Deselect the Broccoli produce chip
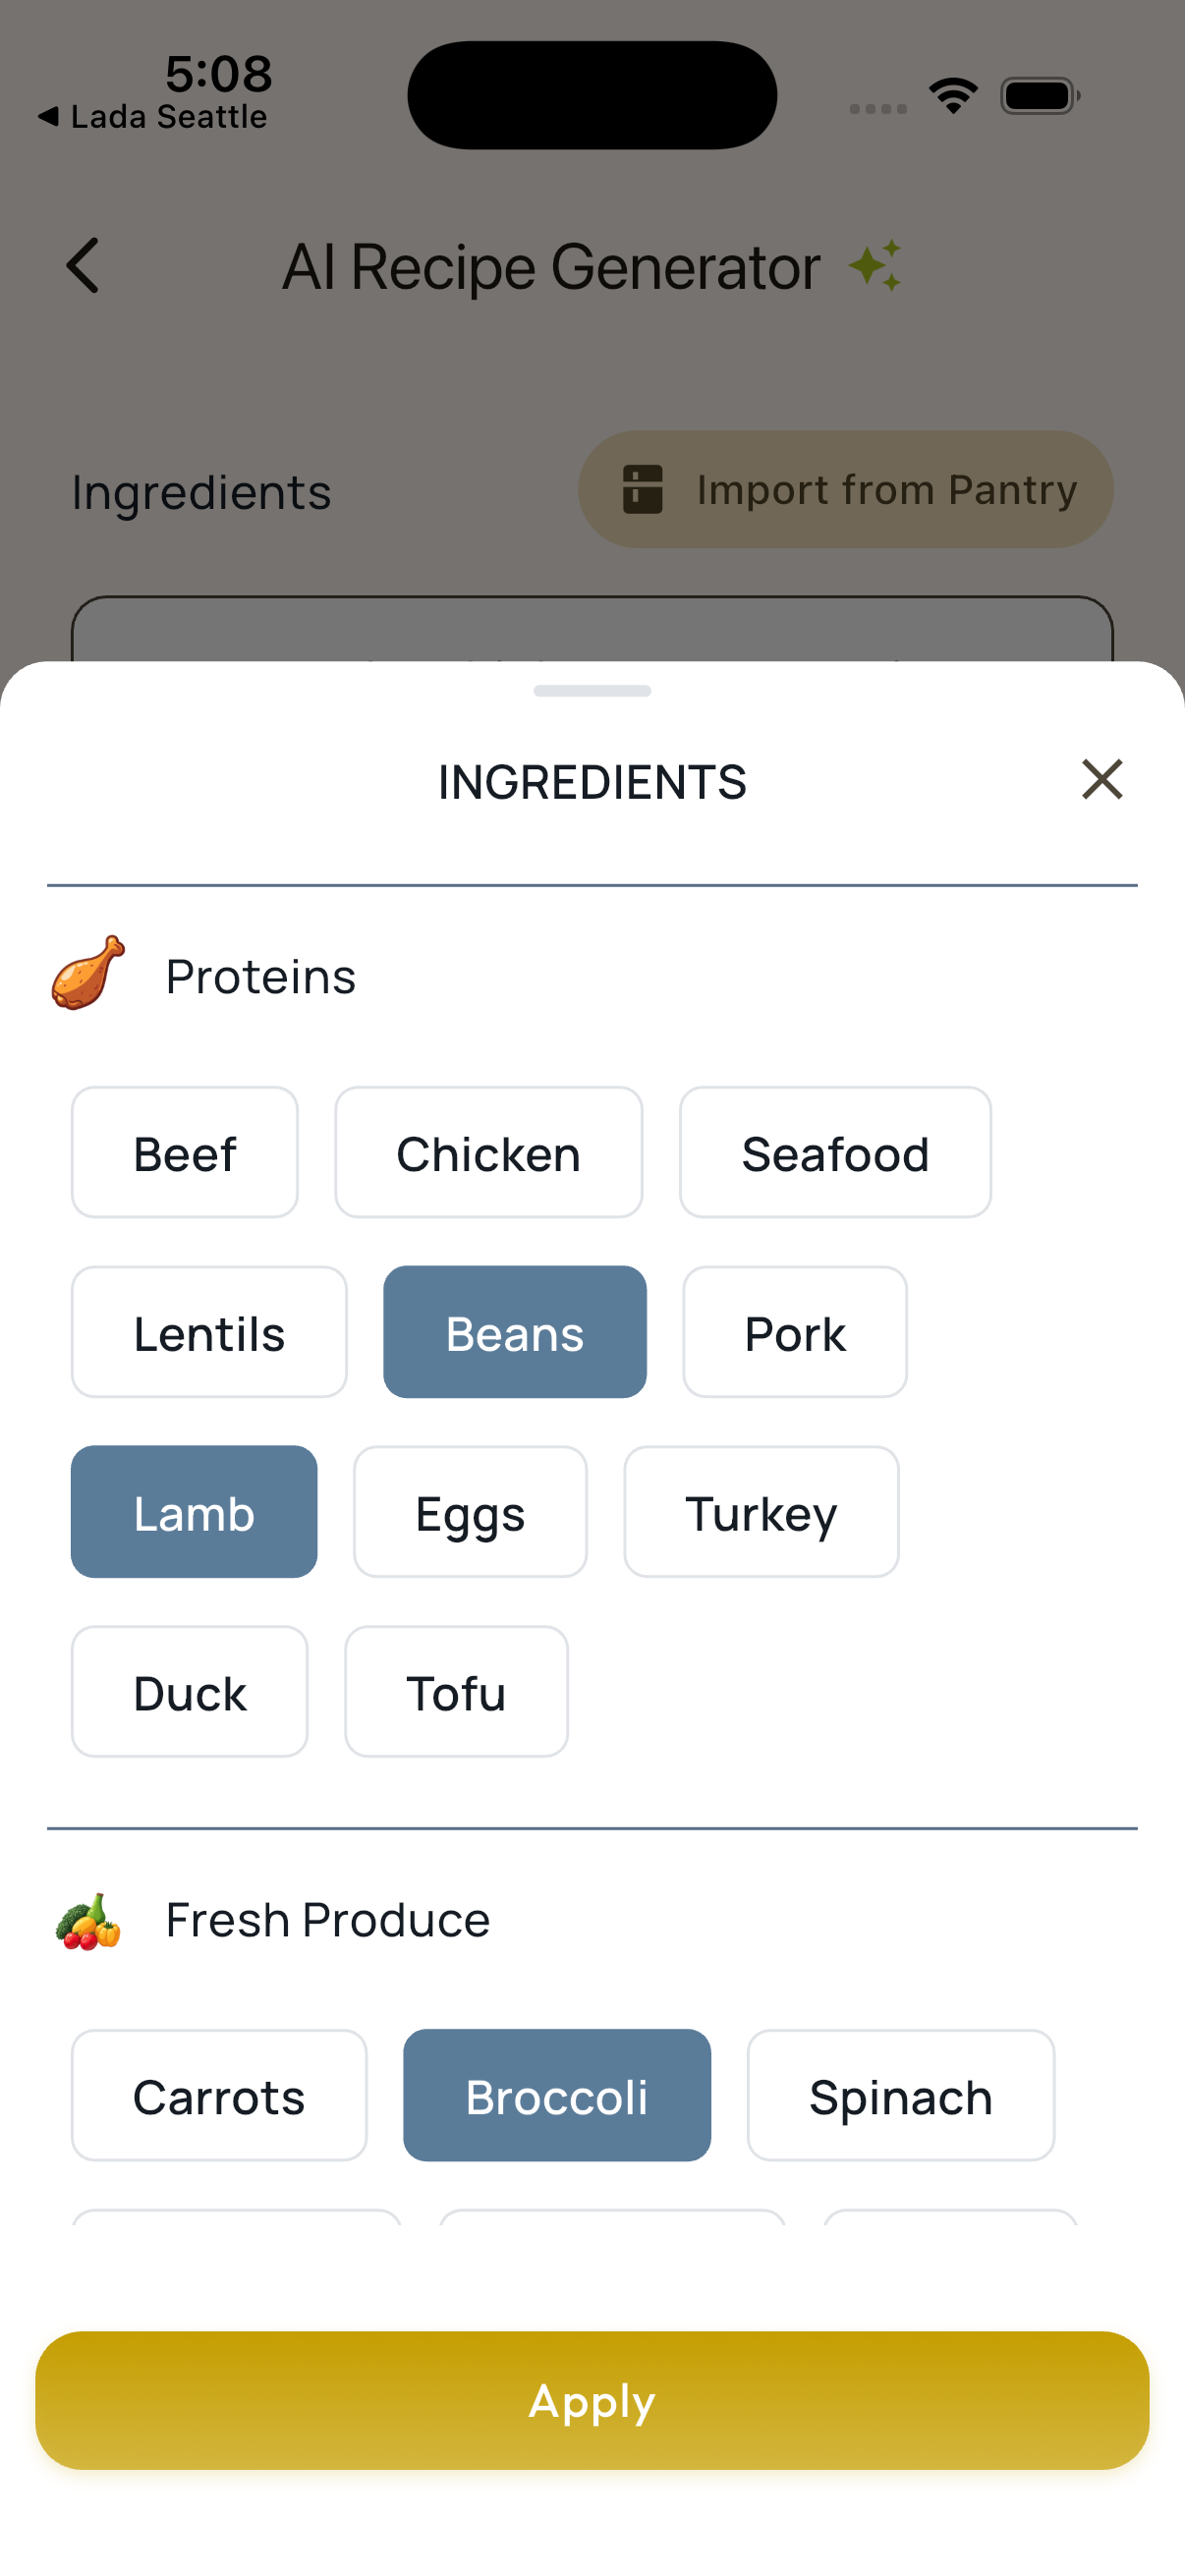Image resolution: width=1185 pixels, height=2576 pixels. (556, 2096)
